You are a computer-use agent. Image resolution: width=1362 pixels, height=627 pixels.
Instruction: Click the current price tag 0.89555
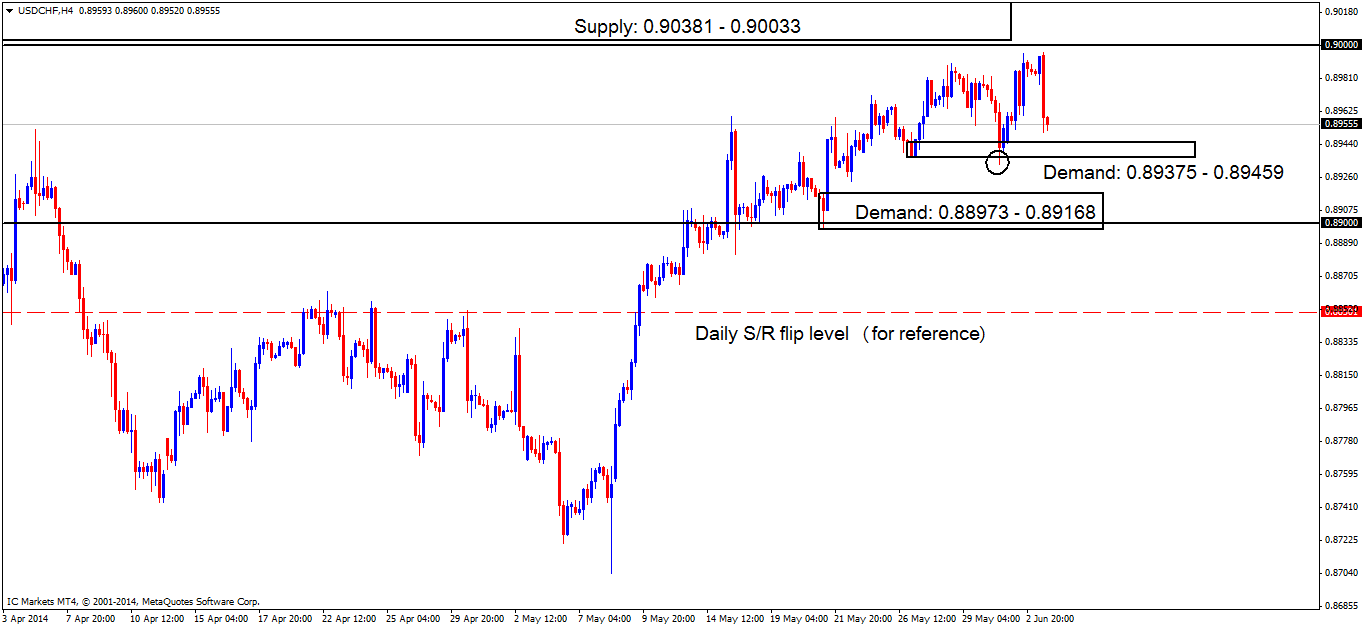coord(1341,124)
